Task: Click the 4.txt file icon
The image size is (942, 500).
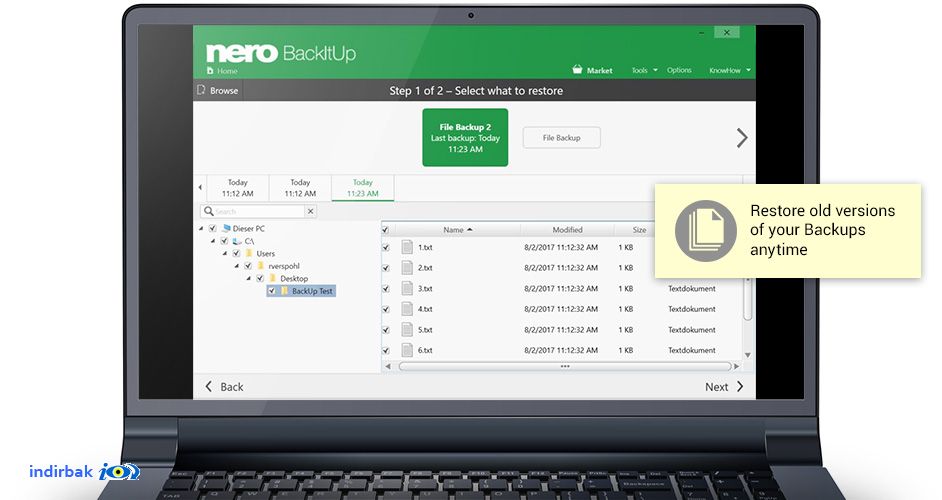Action: (x=407, y=309)
